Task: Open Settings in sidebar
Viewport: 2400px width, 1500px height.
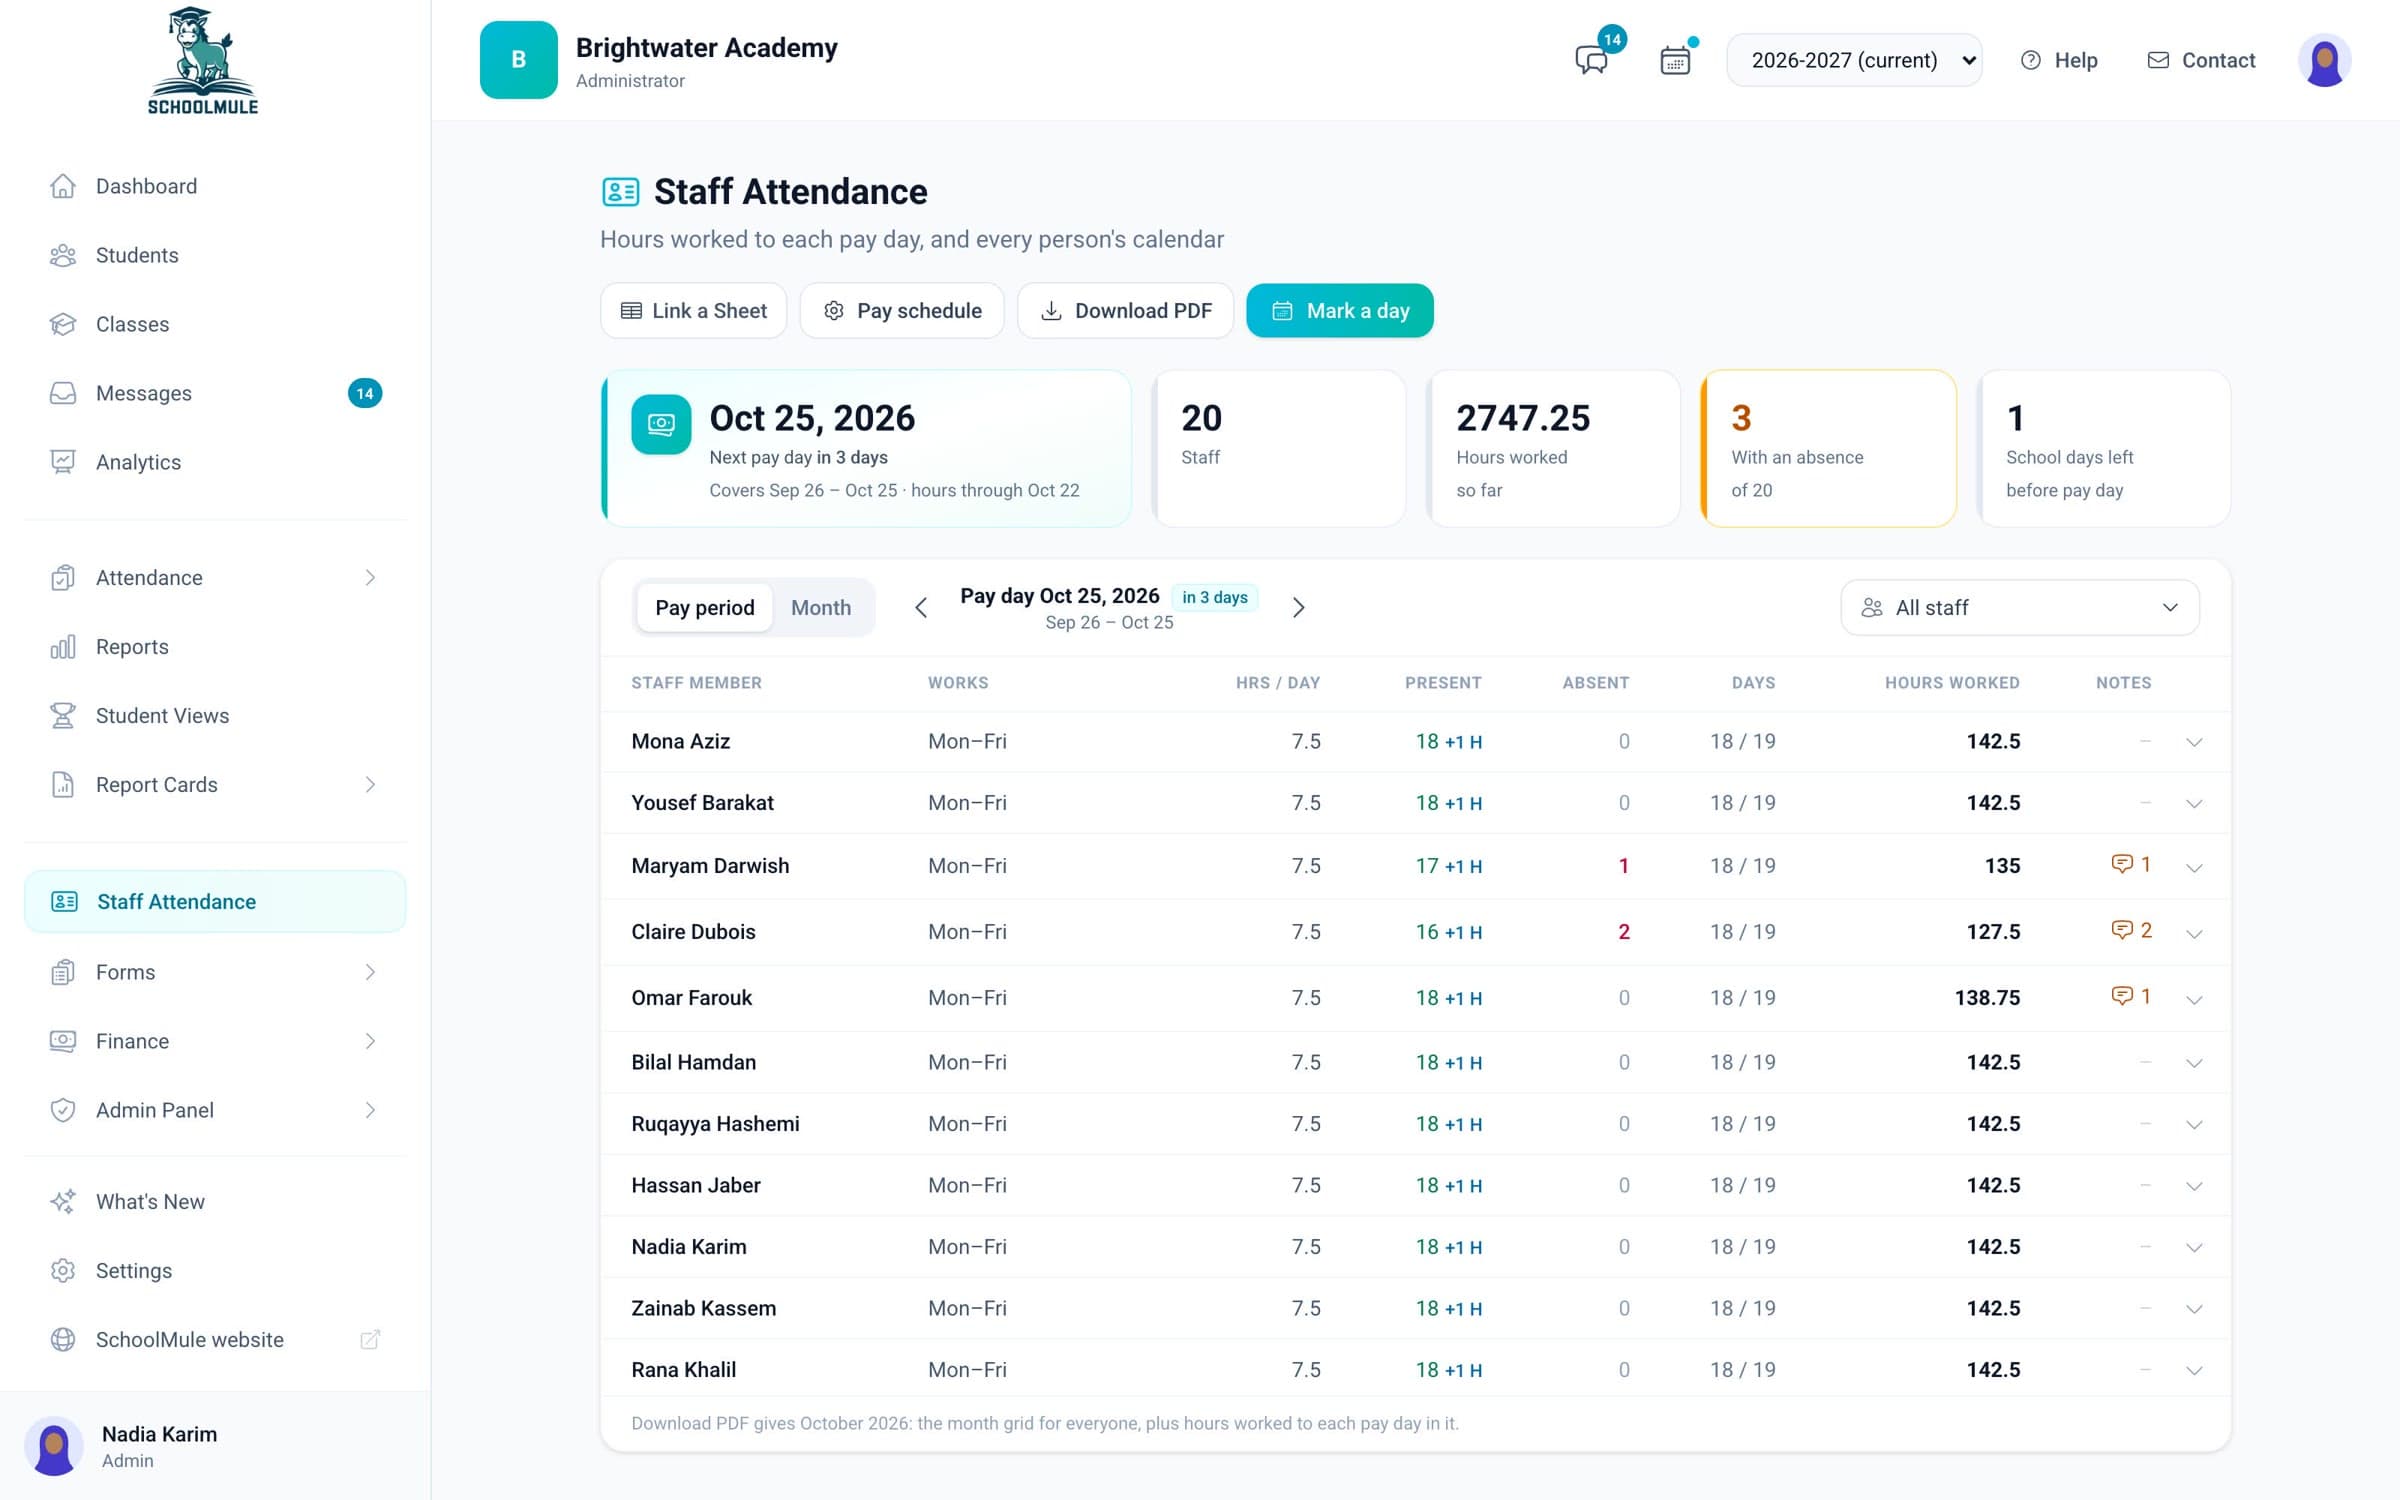Action: click(215, 1271)
